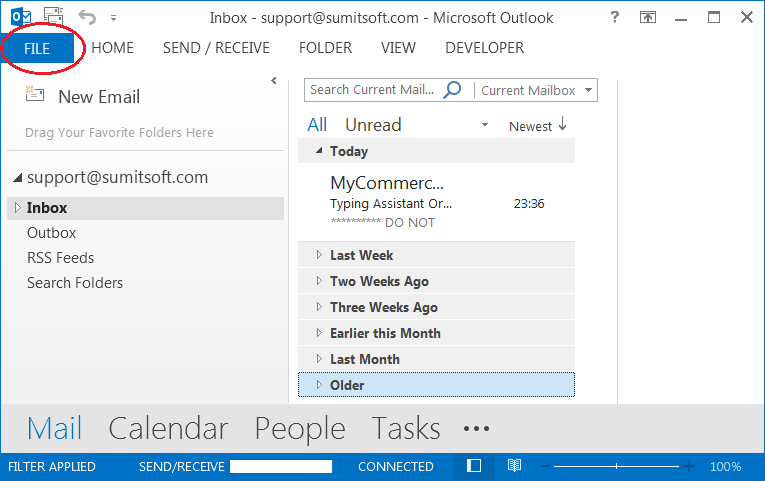Click the search magnifier icon
This screenshot has height=481, width=765.
click(x=452, y=90)
